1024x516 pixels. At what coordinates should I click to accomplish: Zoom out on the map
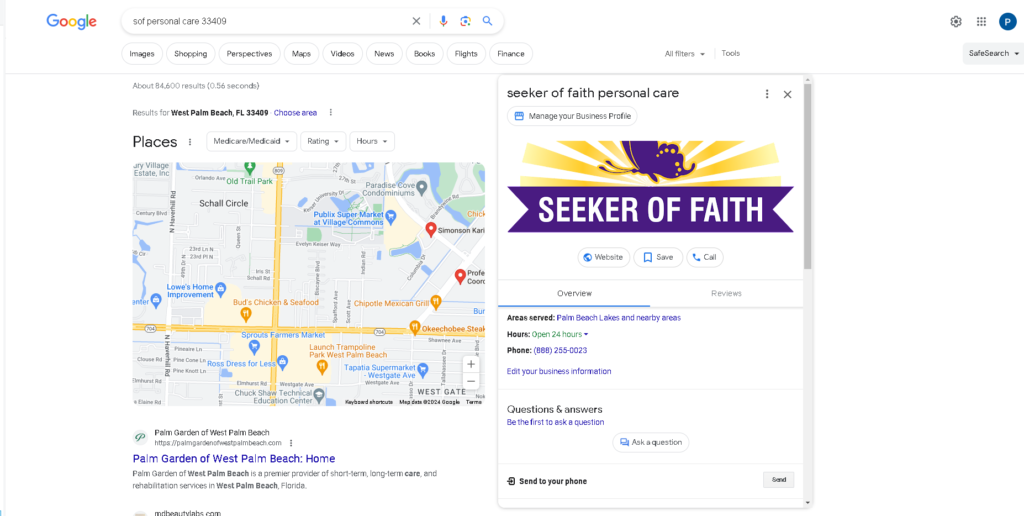(x=471, y=381)
